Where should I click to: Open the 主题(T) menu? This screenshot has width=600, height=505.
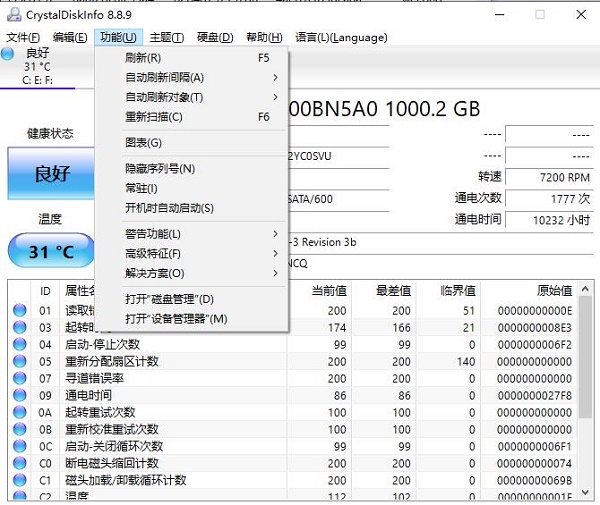pos(166,37)
